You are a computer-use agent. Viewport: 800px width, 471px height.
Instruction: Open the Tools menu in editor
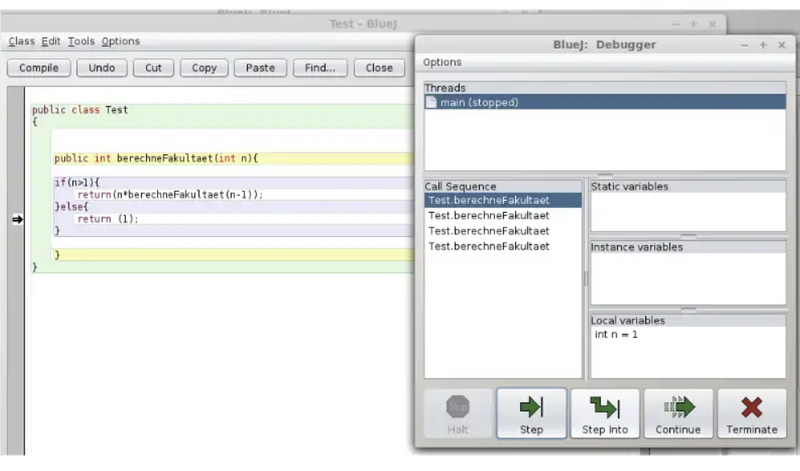pos(81,41)
